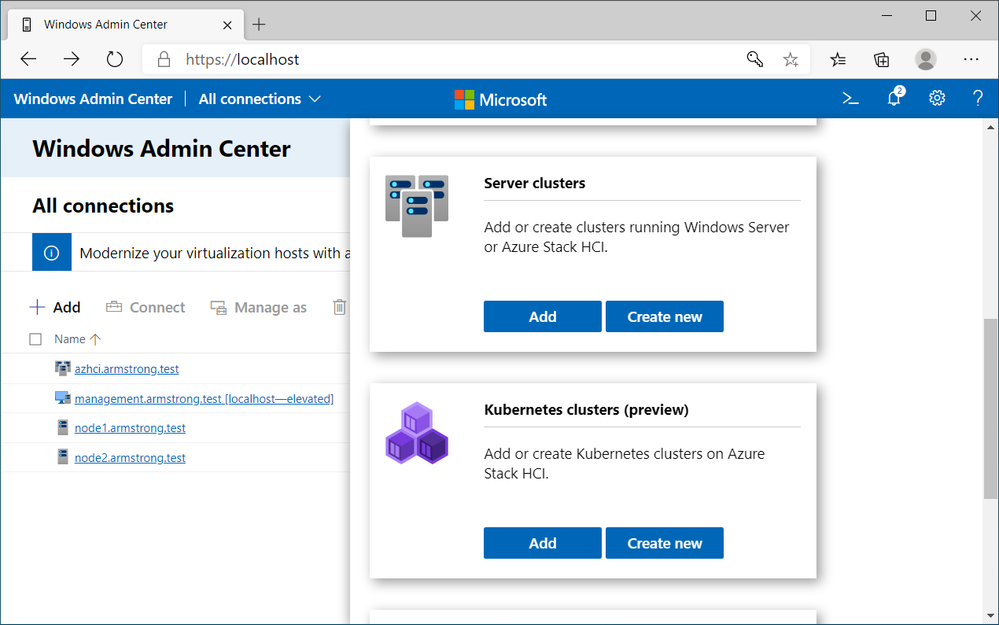Add this page to favorites star
The image size is (999, 625).
[x=791, y=60]
